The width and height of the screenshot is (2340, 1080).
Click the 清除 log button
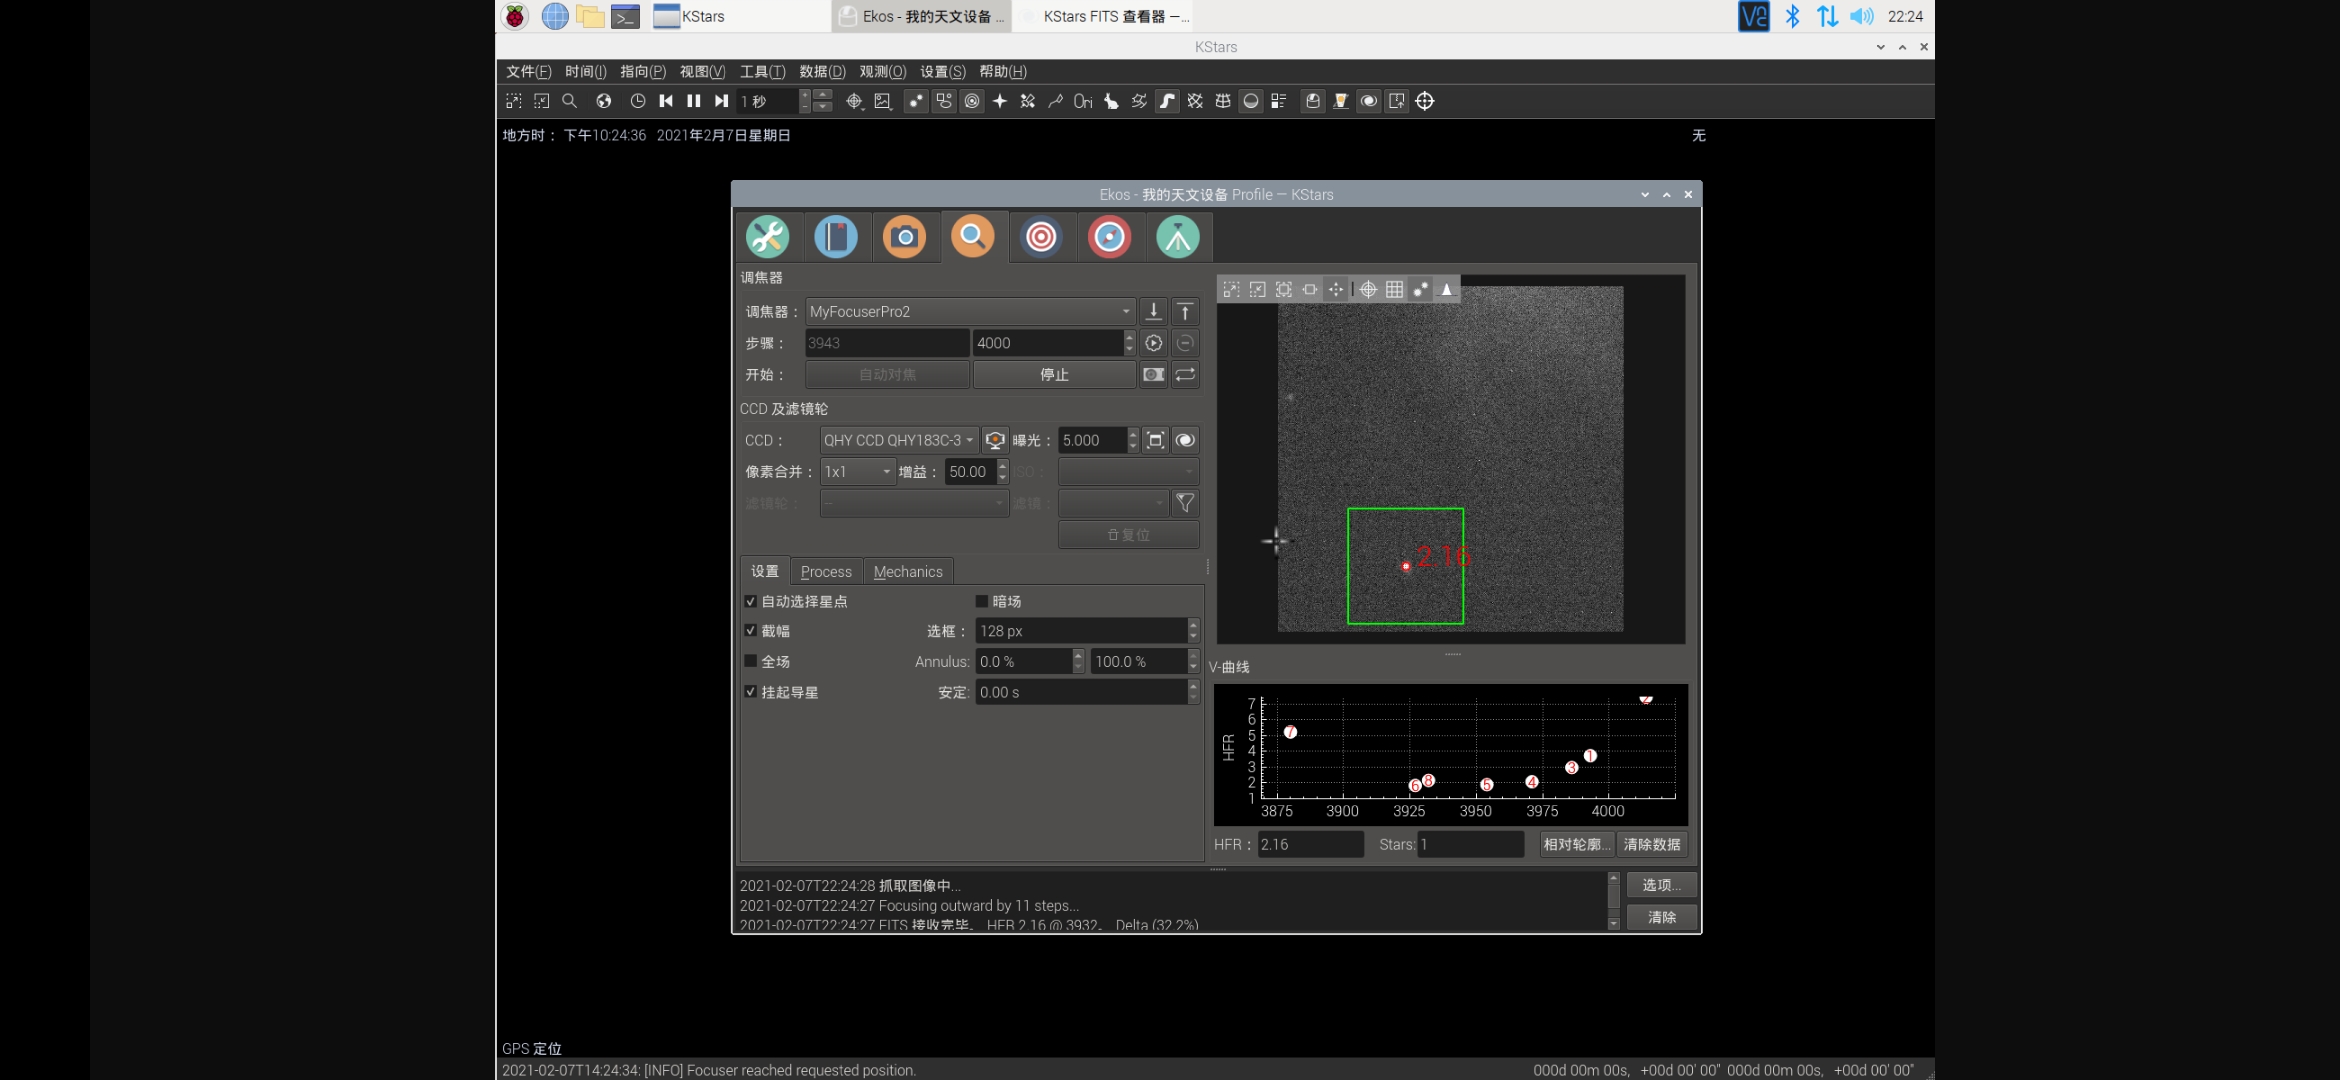(x=1662, y=917)
